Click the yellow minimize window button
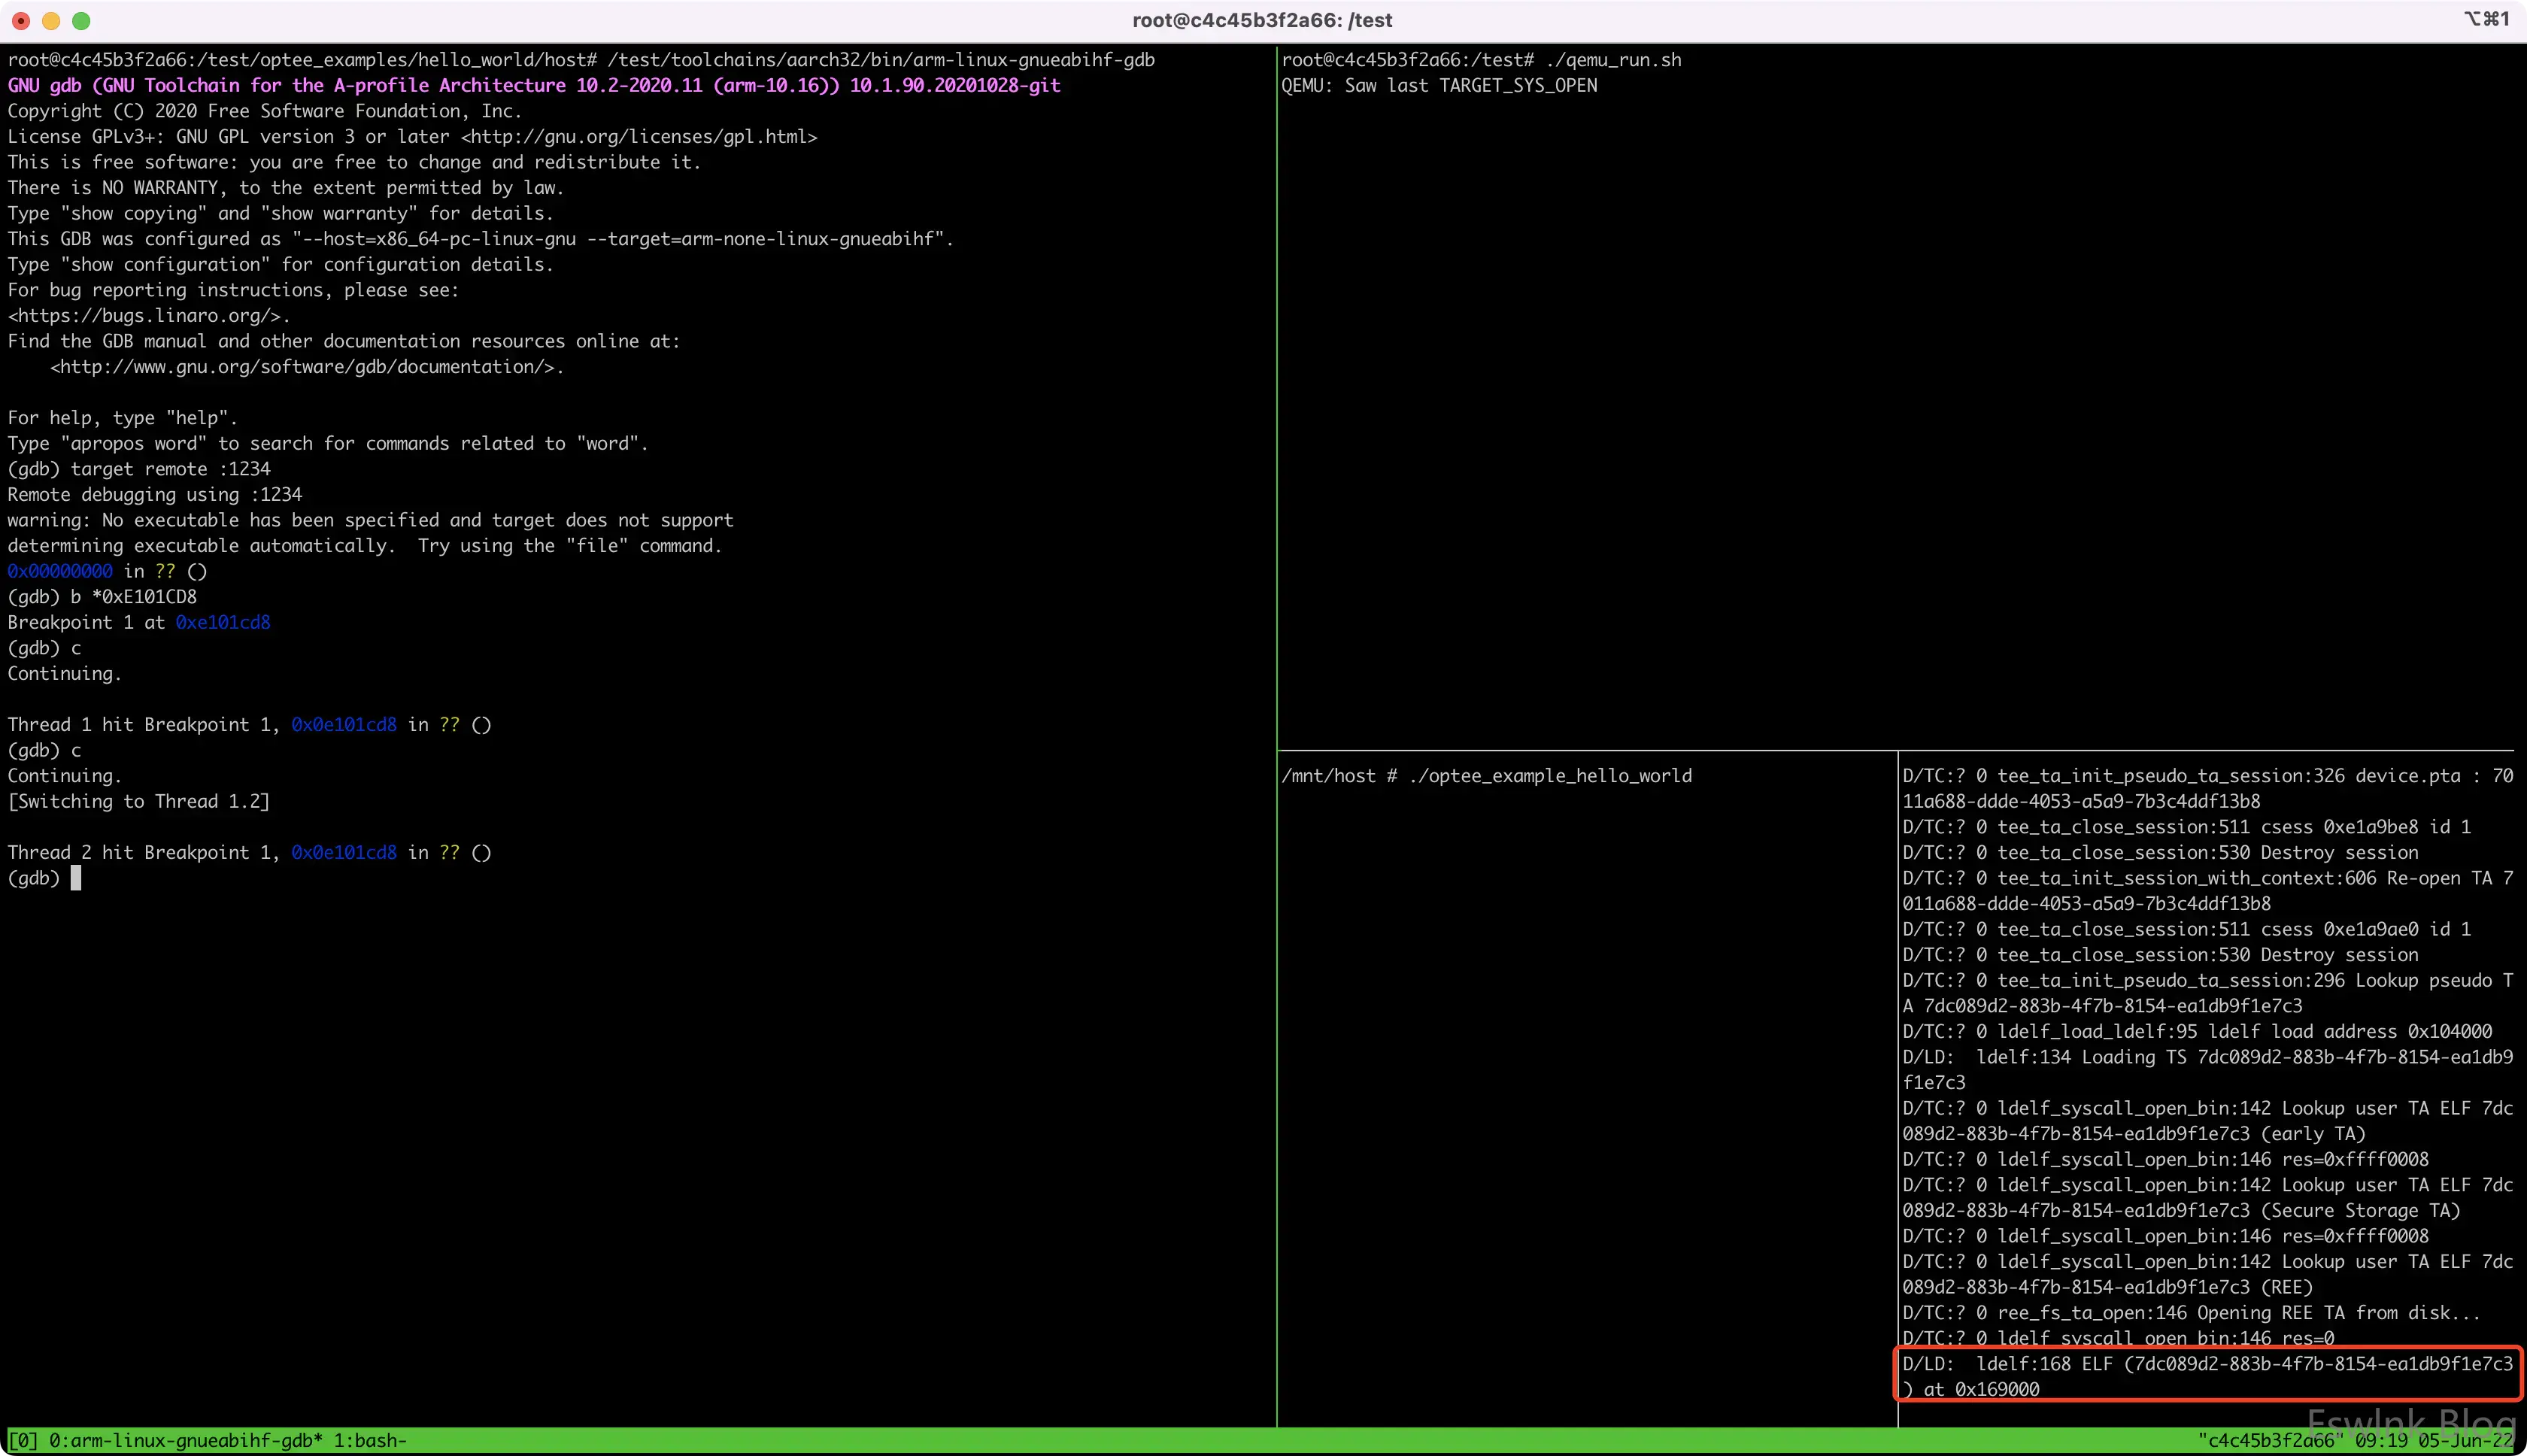2527x1456 pixels. [x=51, y=20]
